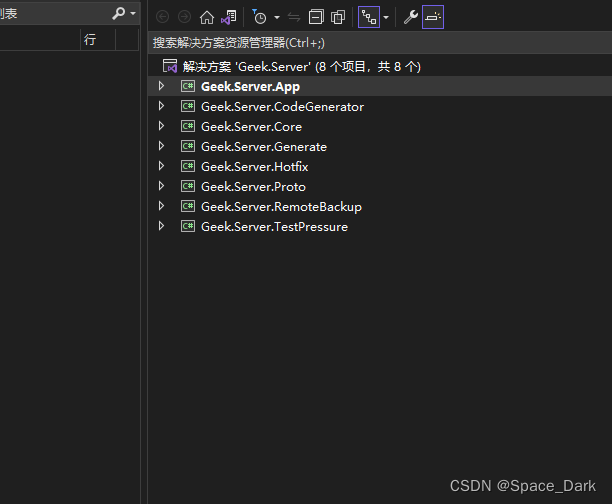This screenshot has width=612, height=504.
Task: Select the Geek.Server.Hotfix project name
Action: [254, 167]
